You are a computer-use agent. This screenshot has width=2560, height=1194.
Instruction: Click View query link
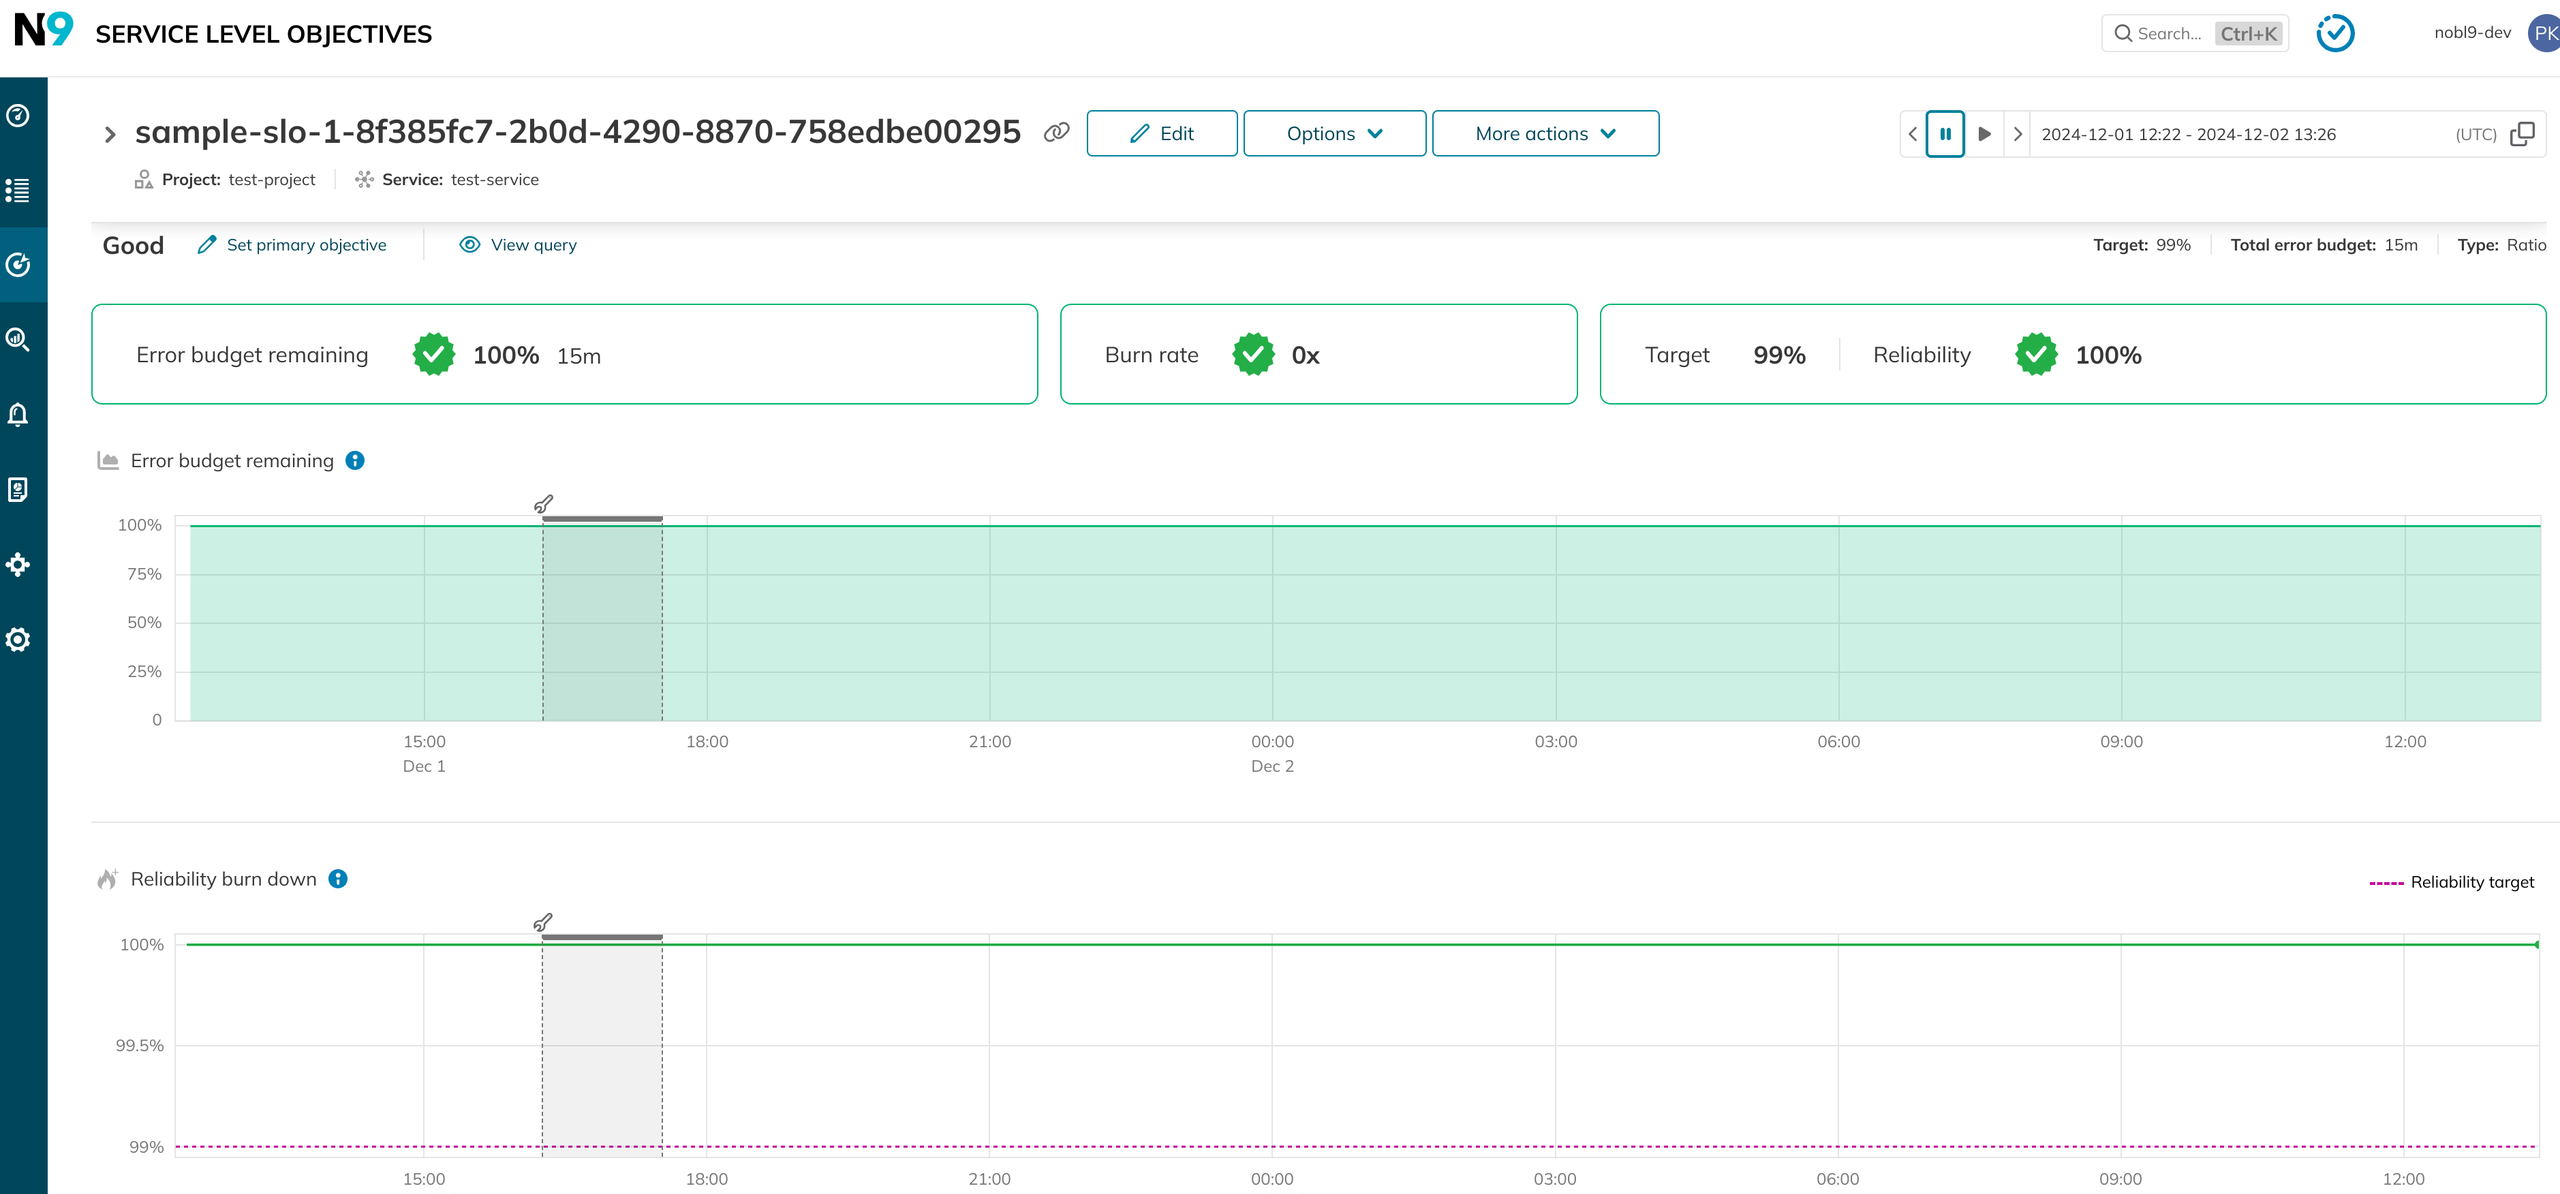(518, 245)
